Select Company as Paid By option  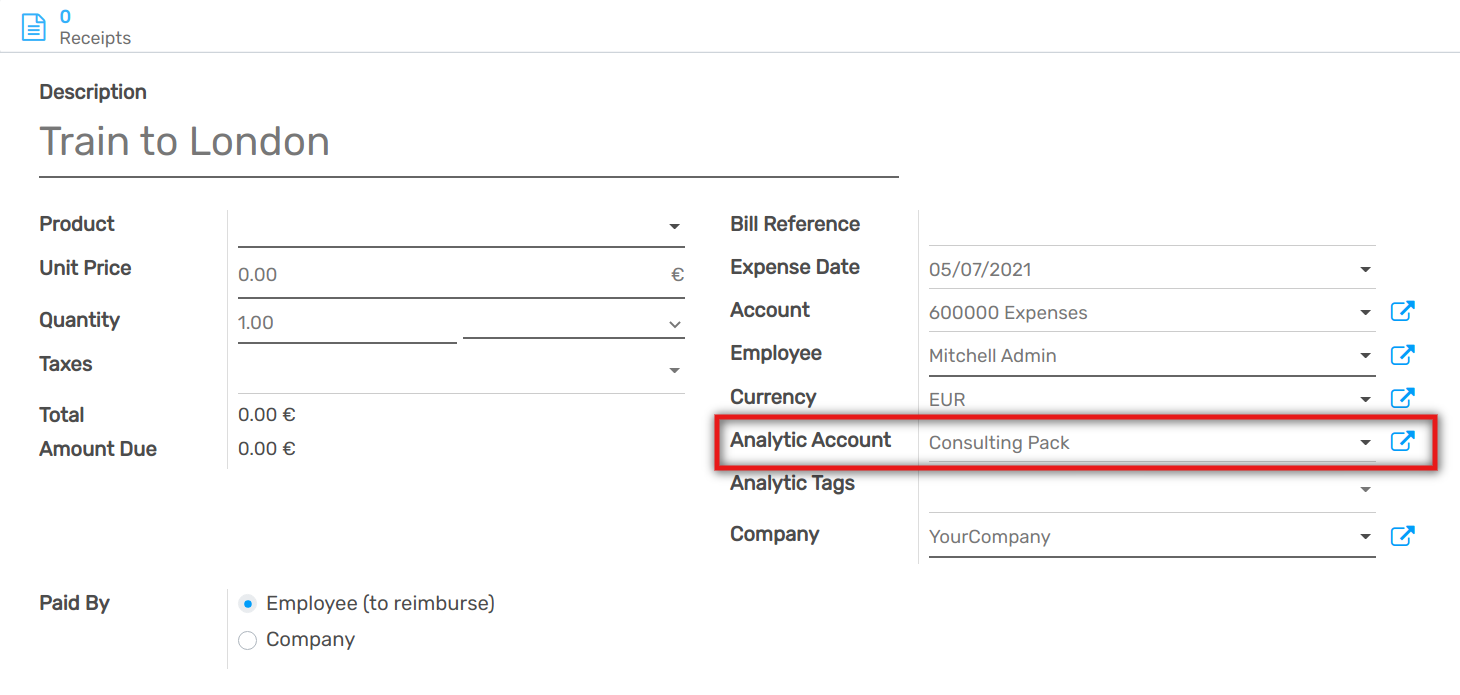point(248,640)
